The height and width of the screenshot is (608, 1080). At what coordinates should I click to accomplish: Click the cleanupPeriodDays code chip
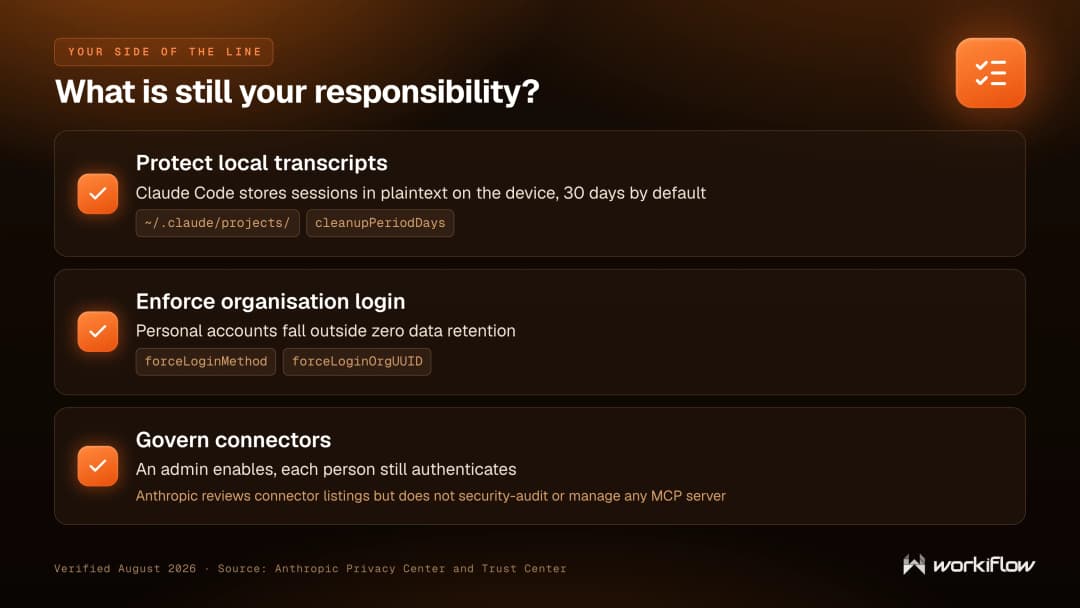[x=380, y=223]
